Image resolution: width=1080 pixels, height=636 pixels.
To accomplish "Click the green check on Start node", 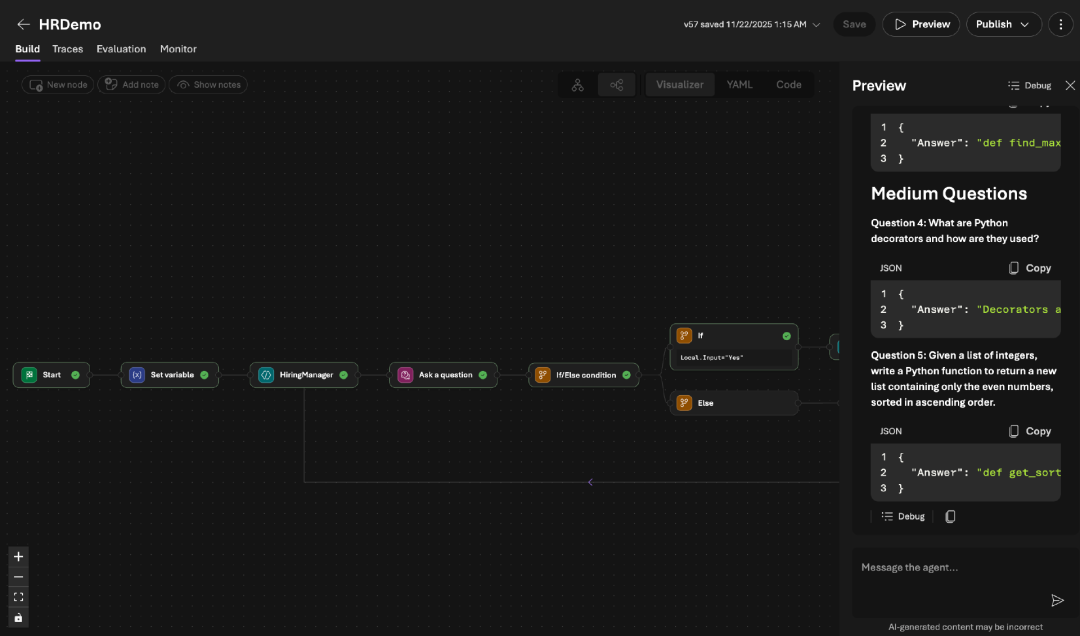I will point(76,375).
